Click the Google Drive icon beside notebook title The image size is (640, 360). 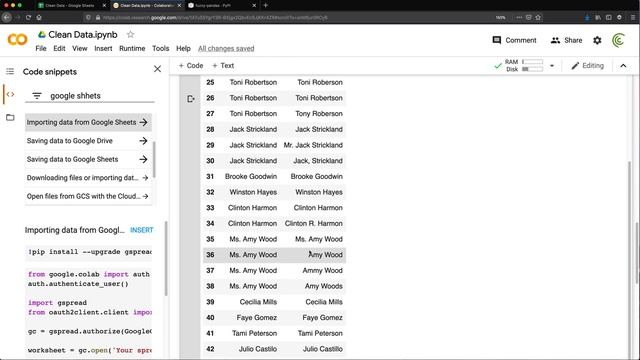42,35
